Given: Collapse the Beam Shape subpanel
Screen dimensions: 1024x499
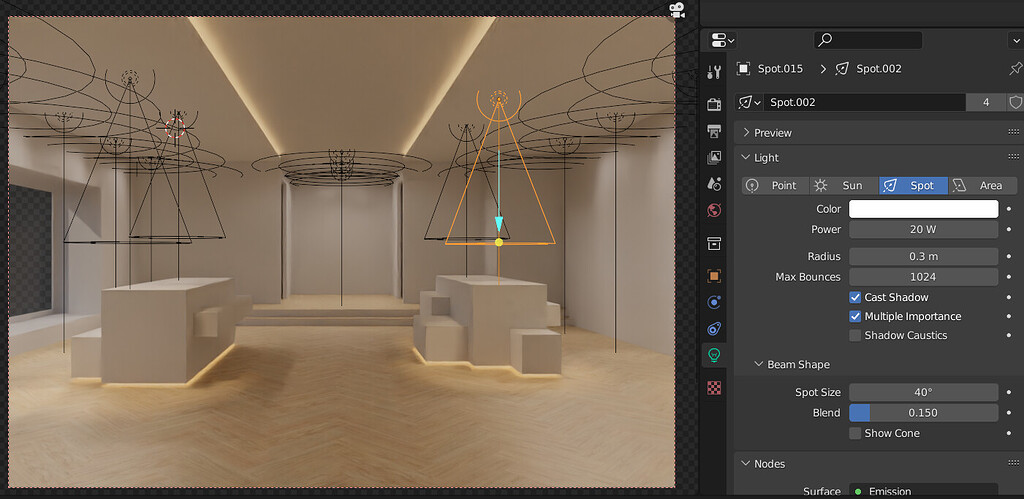Looking at the screenshot, I should point(759,364).
